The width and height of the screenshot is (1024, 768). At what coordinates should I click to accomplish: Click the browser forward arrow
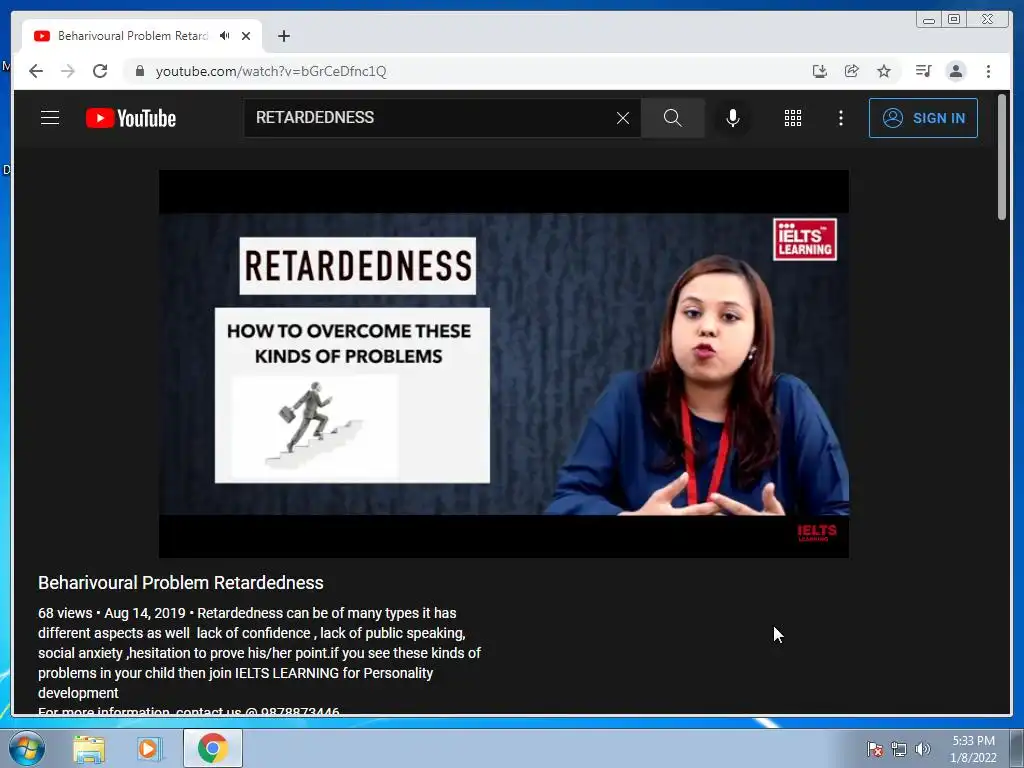pos(68,71)
